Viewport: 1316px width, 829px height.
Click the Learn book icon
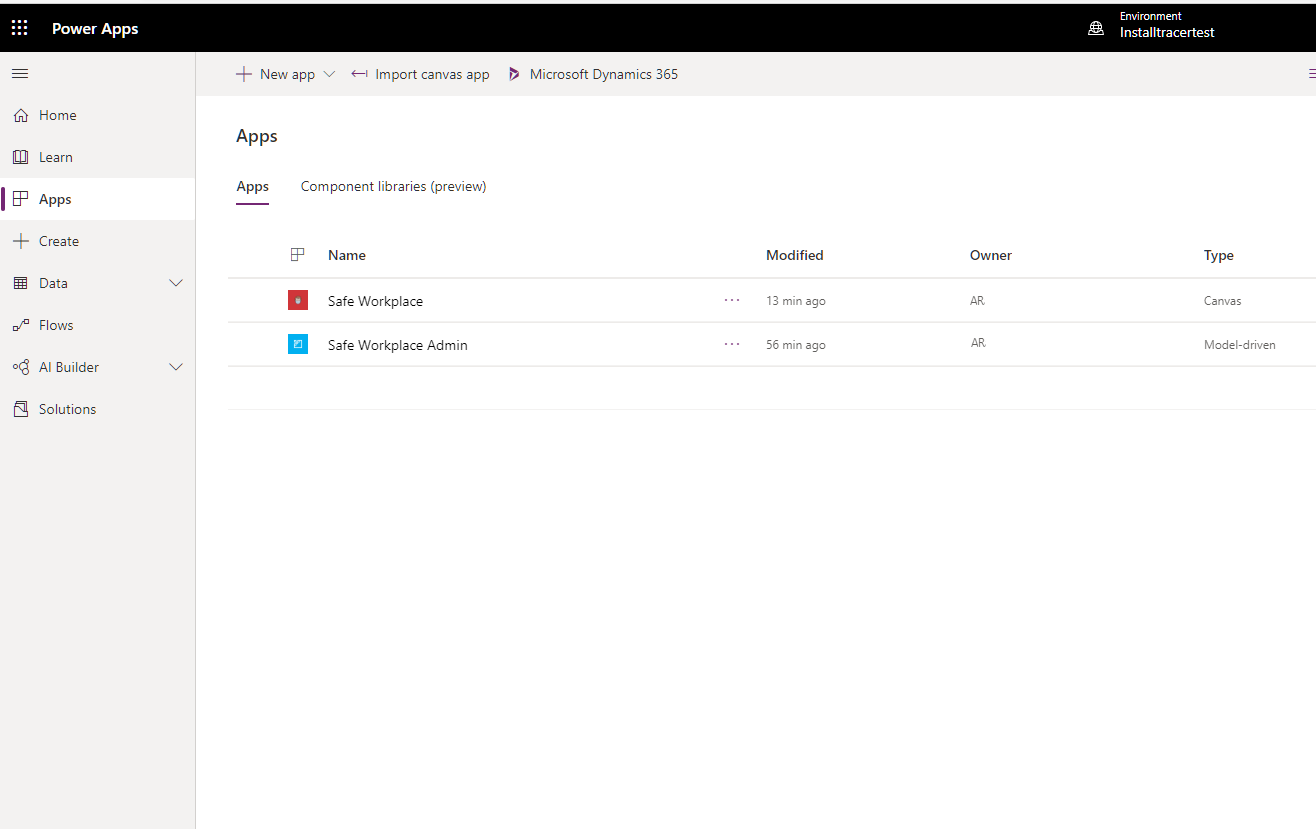[20, 157]
